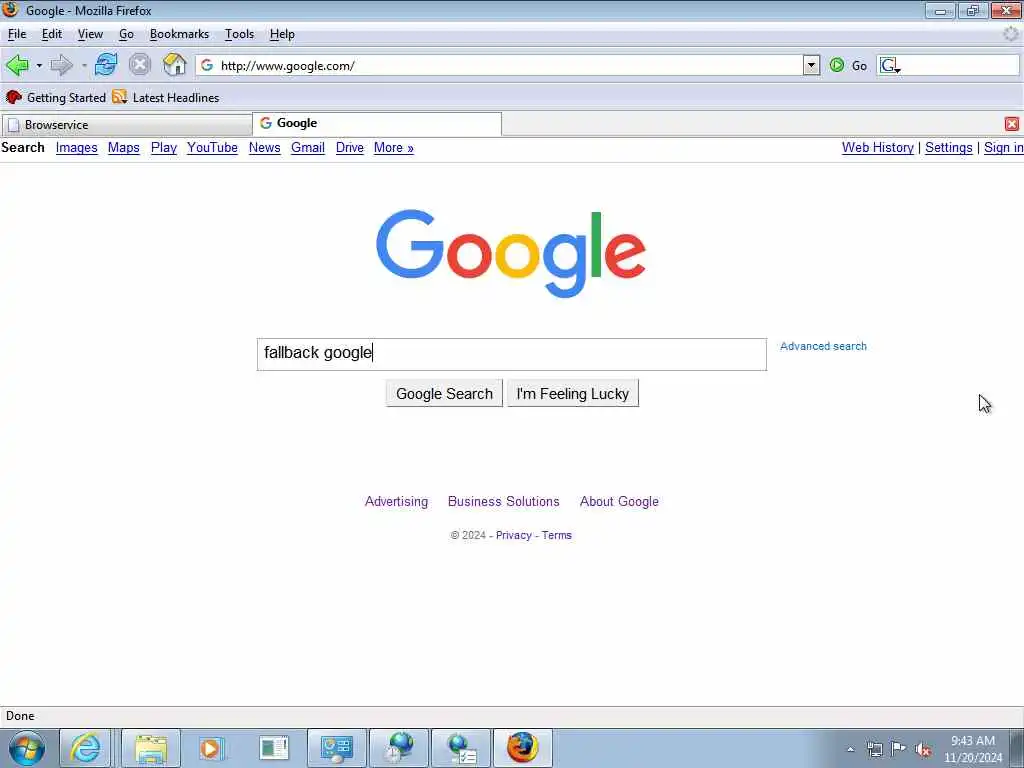Open the Gmail link
The height and width of the screenshot is (768, 1024).
pos(308,148)
